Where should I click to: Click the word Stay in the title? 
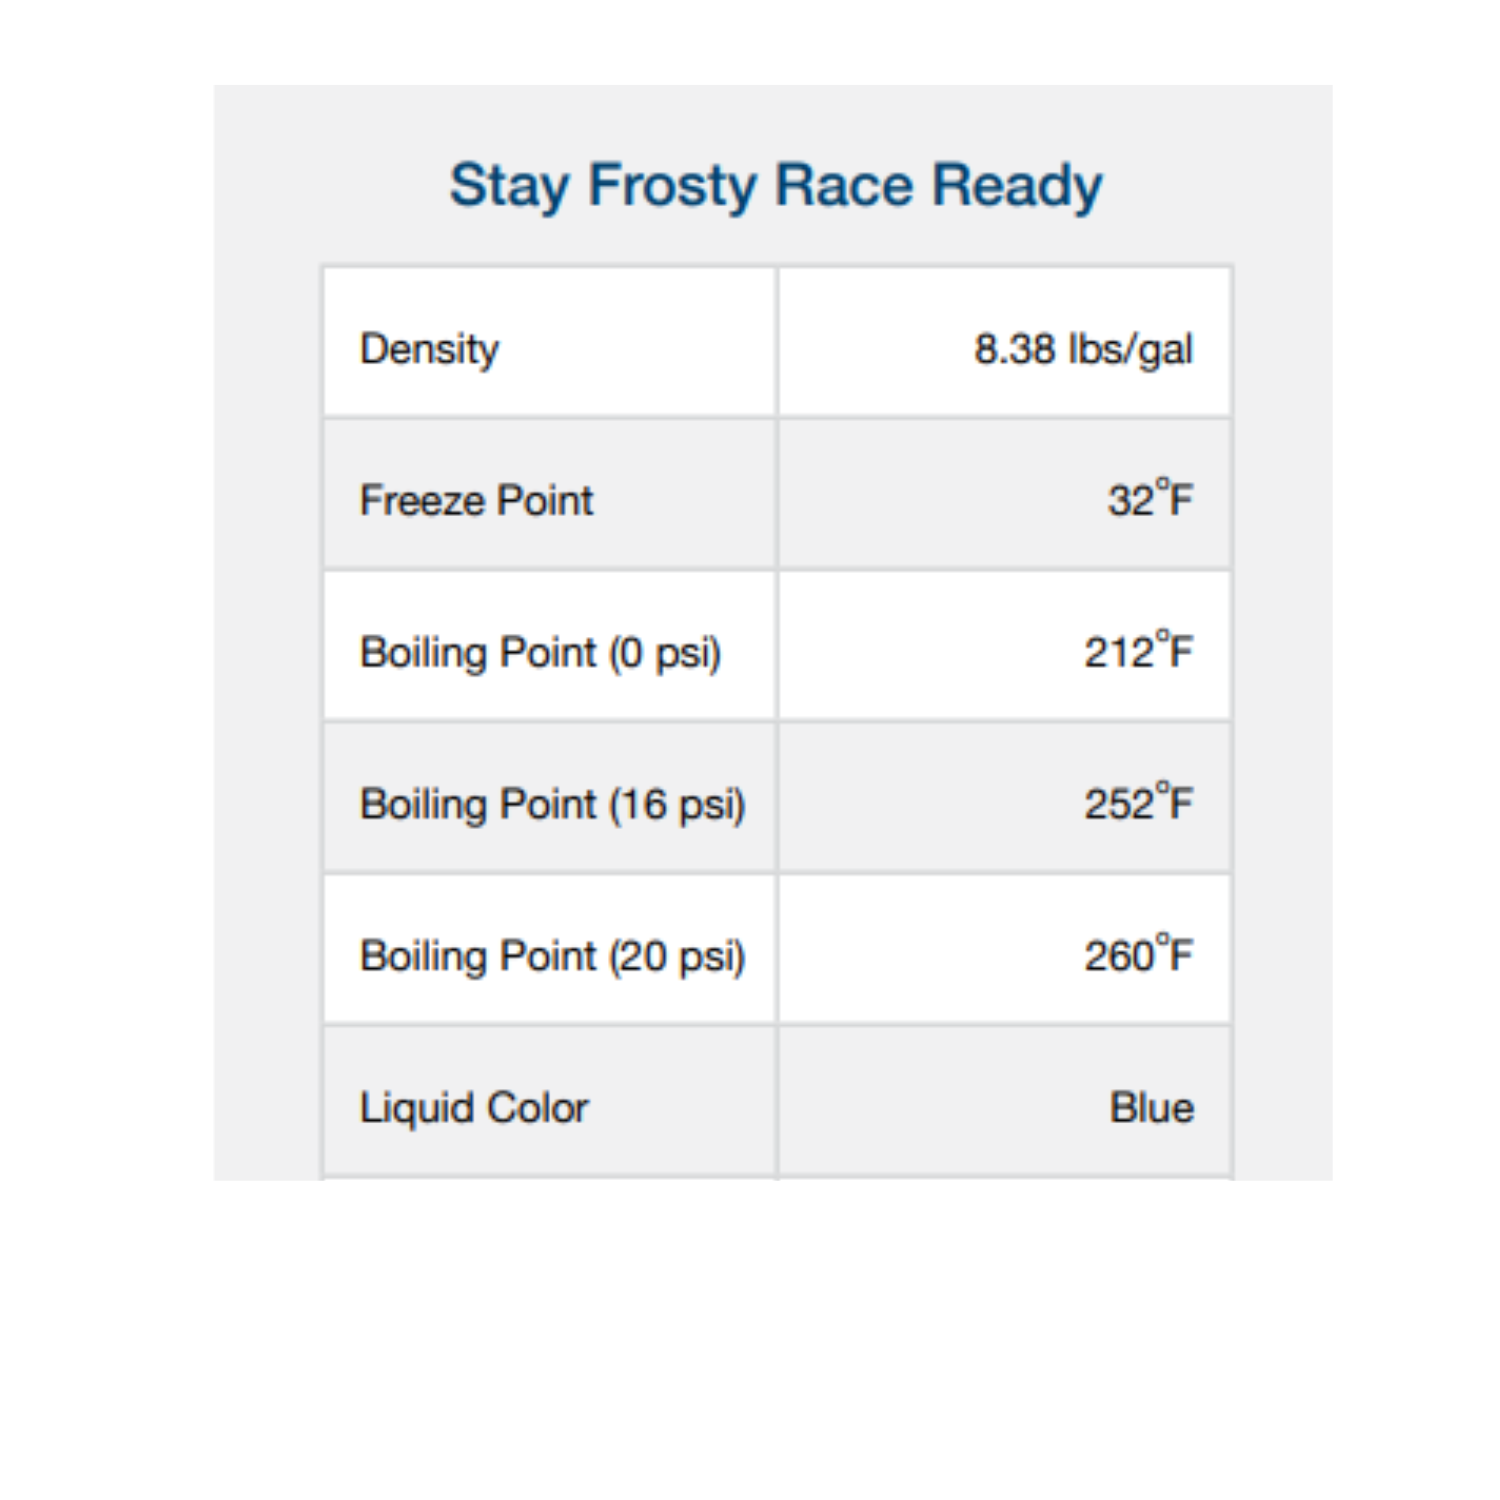coord(509,187)
